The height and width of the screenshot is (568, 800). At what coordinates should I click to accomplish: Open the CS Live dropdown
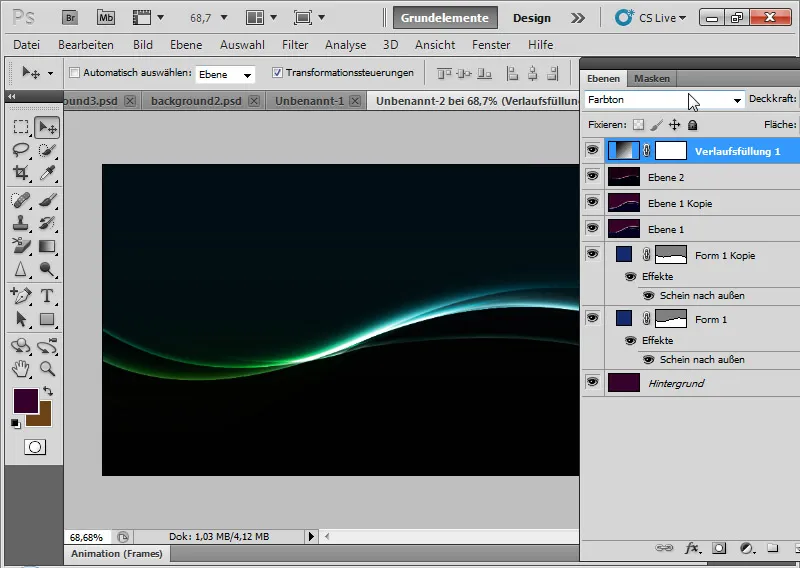(x=649, y=18)
